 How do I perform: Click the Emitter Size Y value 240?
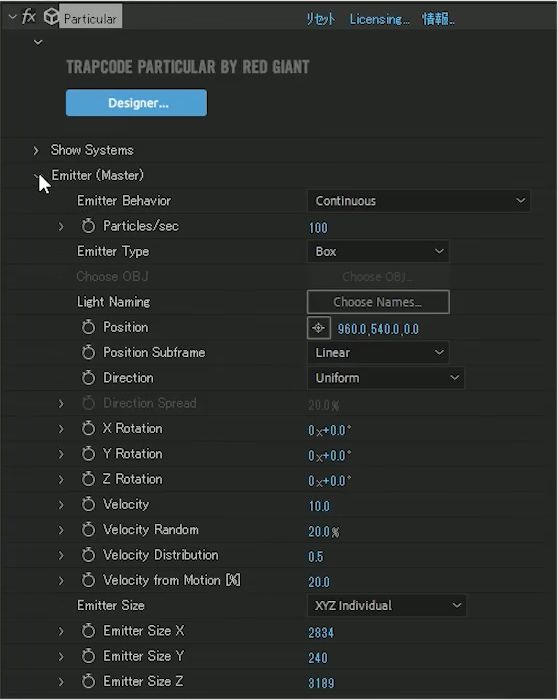tap(318, 658)
